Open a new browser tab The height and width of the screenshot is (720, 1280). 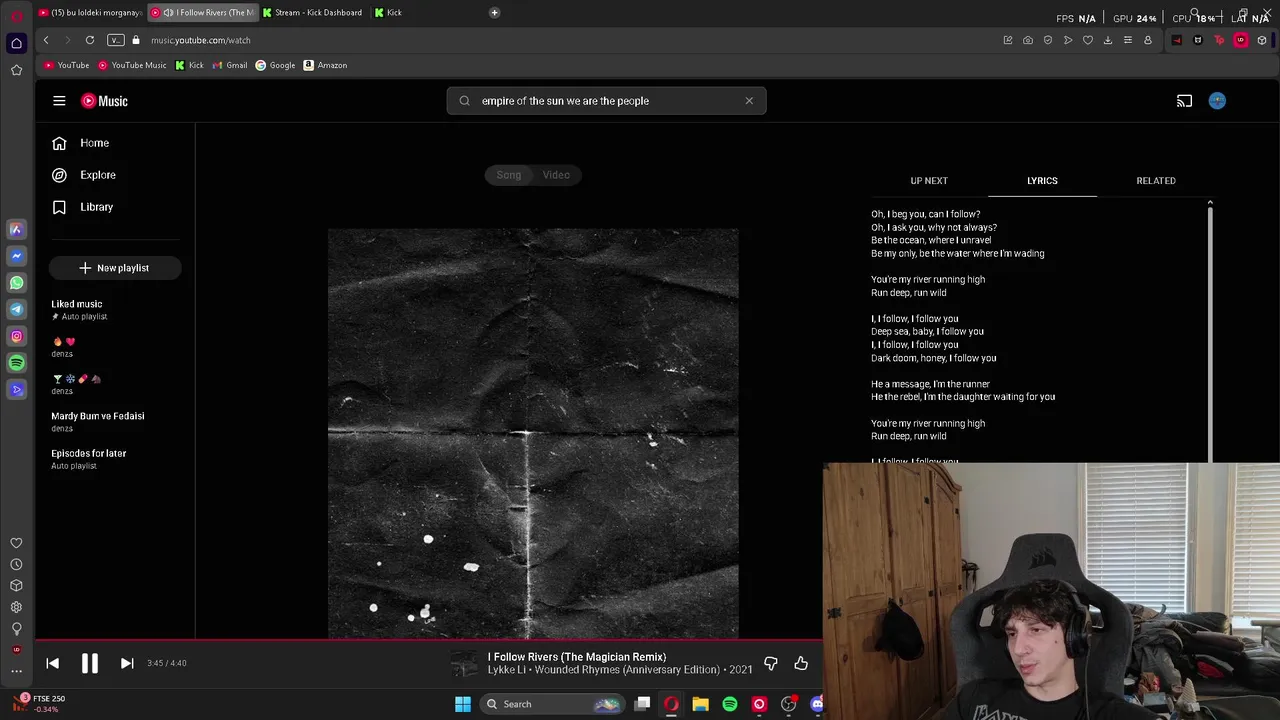tap(494, 13)
